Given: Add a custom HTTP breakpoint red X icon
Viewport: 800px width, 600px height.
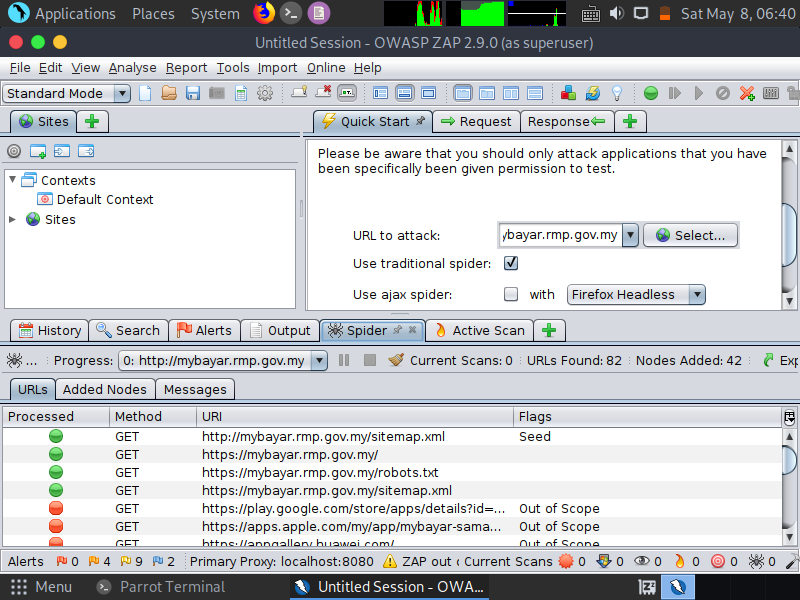Looking at the screenshot, I should [x=747, y=93].
